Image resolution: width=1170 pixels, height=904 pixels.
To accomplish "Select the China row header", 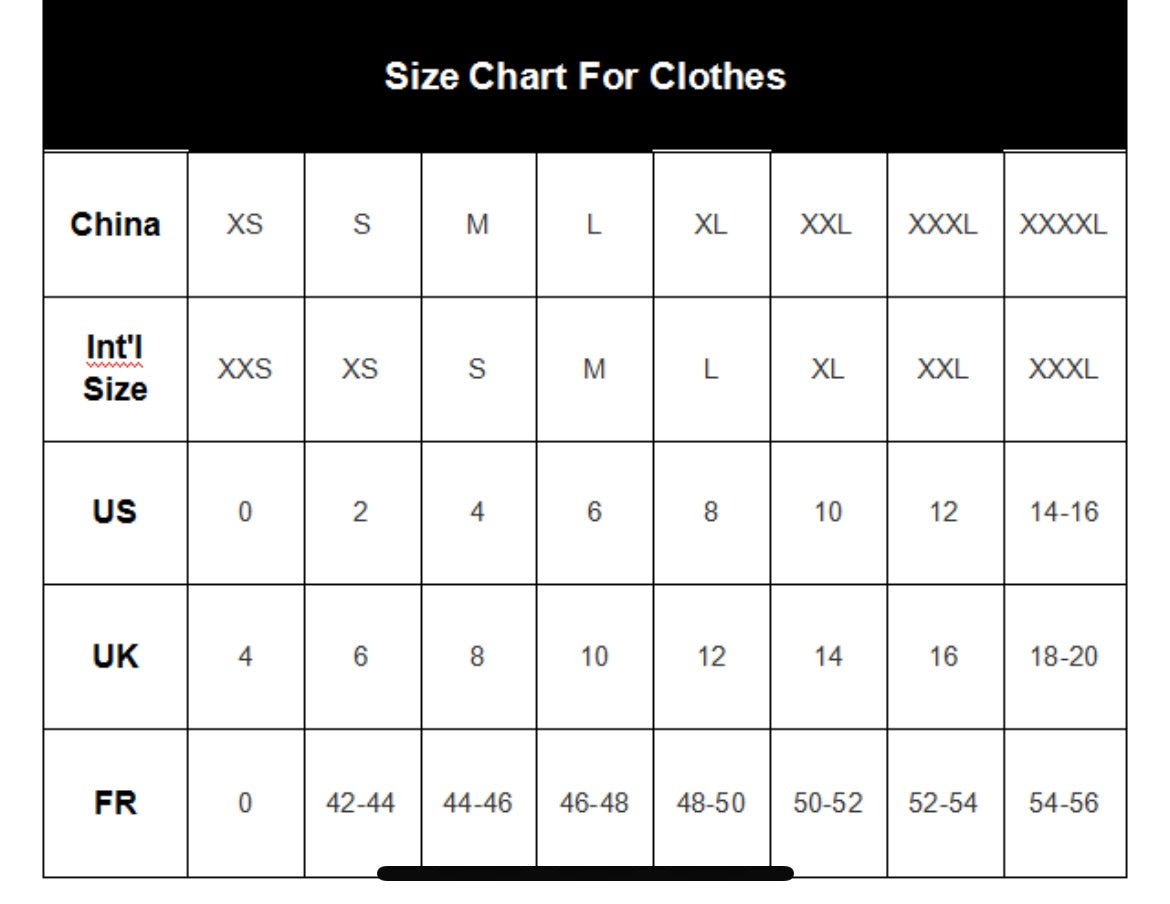I will [x=115, y=224].
